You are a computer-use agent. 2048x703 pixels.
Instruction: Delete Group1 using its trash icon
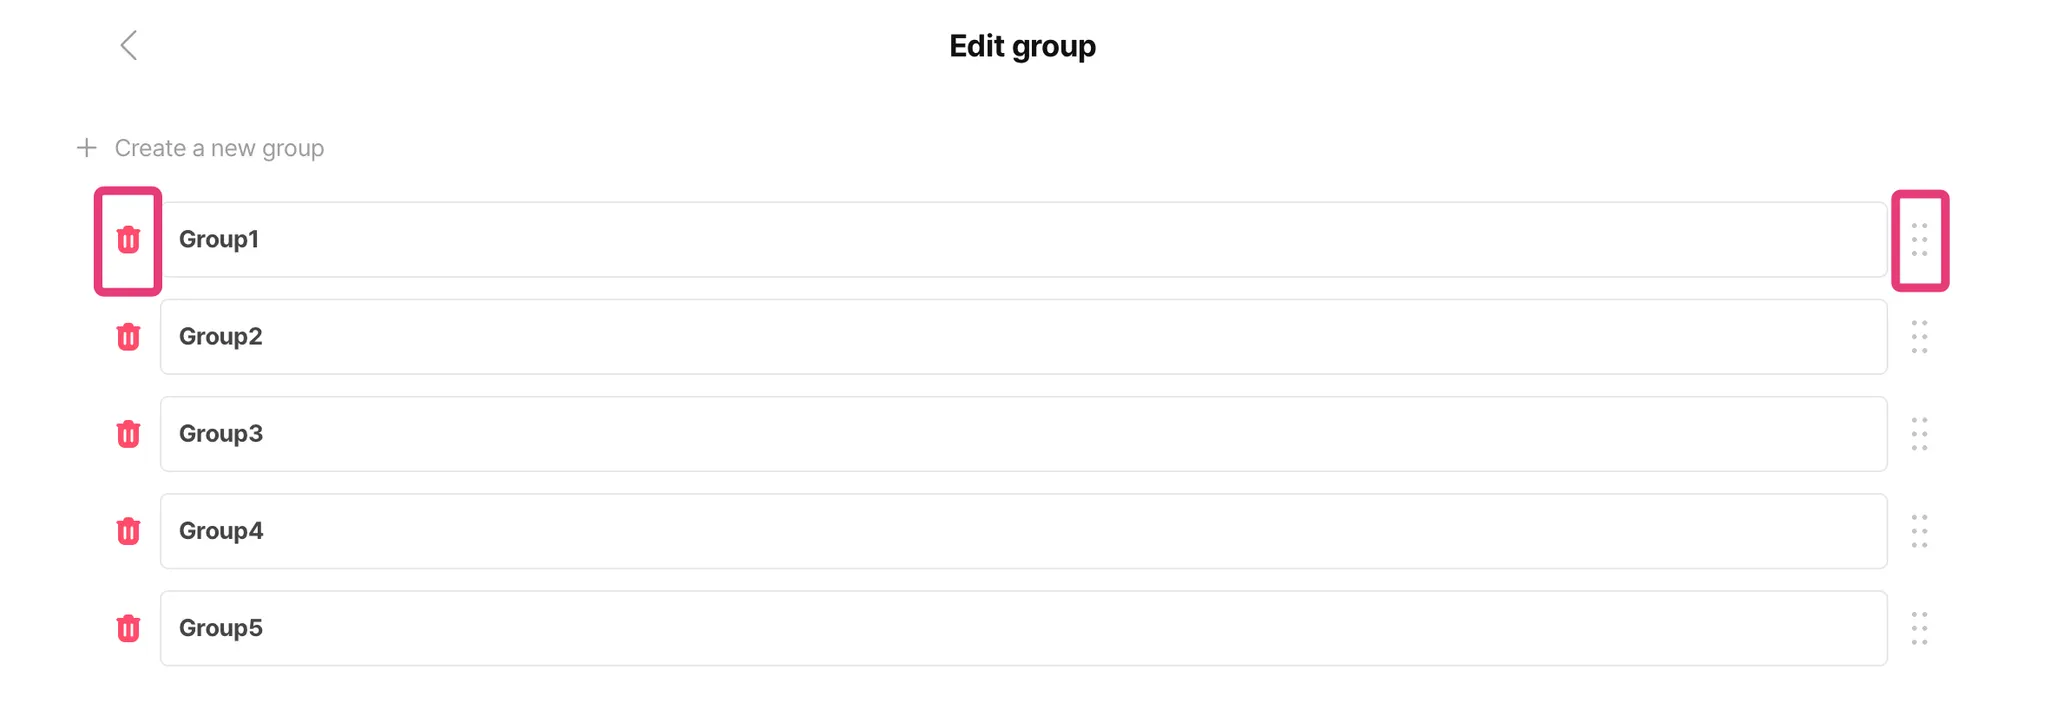click(128, 240)
